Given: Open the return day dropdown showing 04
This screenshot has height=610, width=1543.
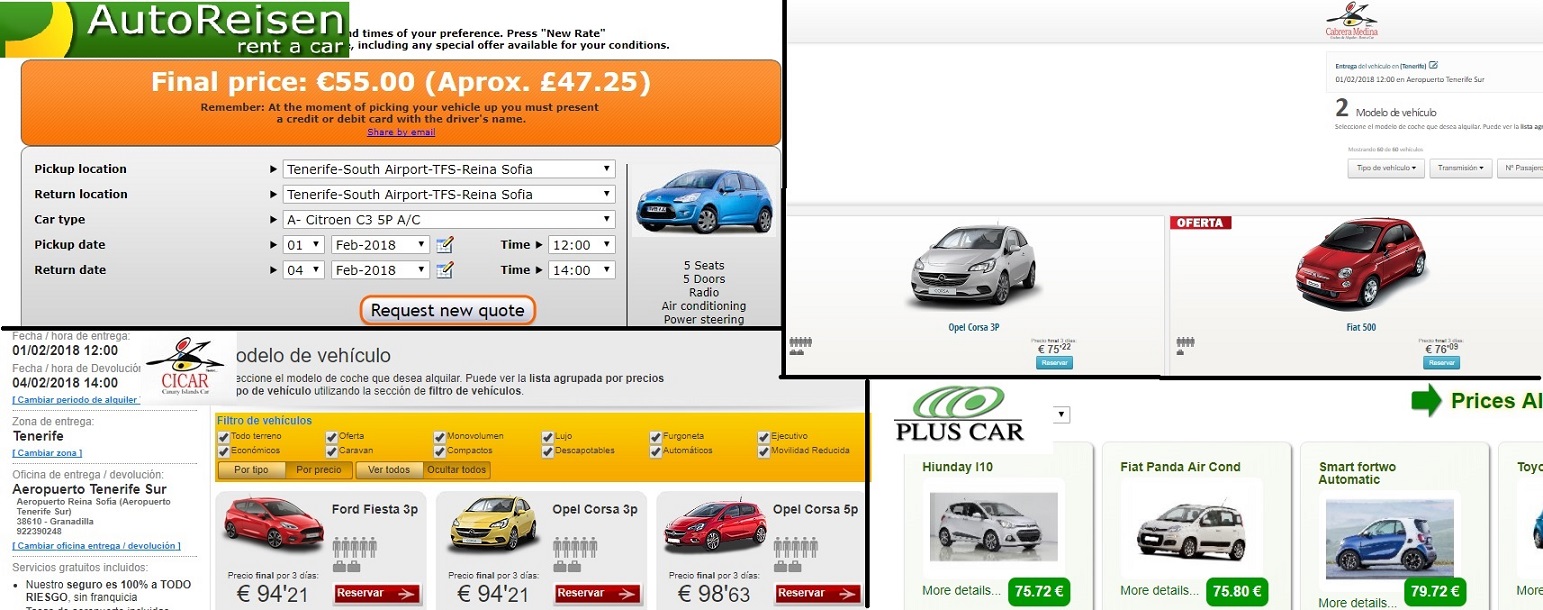Looking at the screenshot, I should click(304, 269).
